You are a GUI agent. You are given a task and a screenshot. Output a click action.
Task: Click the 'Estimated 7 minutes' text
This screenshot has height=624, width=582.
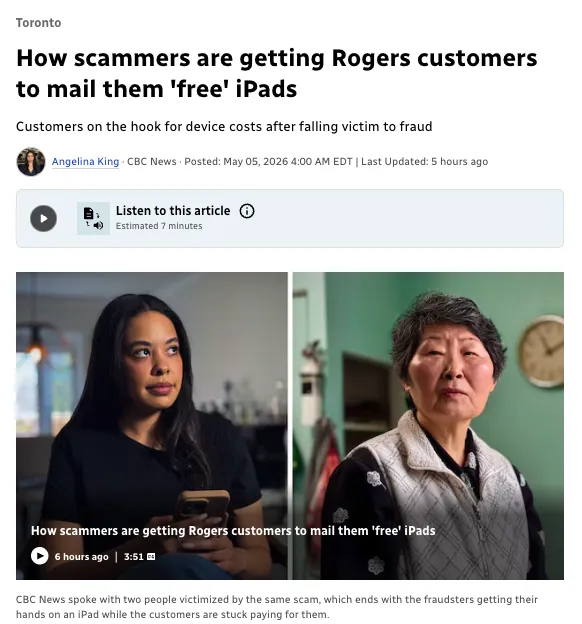(159, 226)
